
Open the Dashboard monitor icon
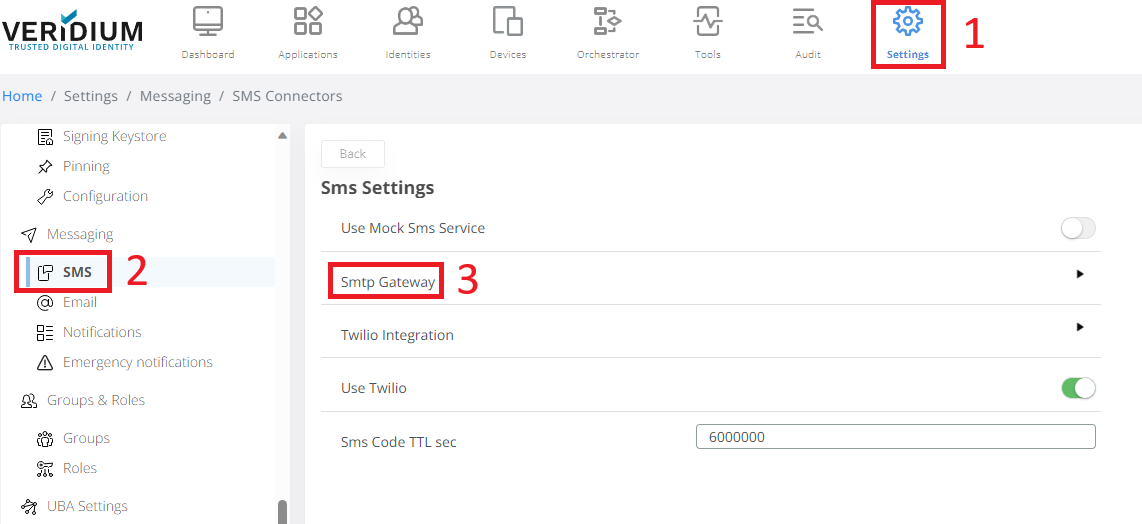tap(208, 22)
